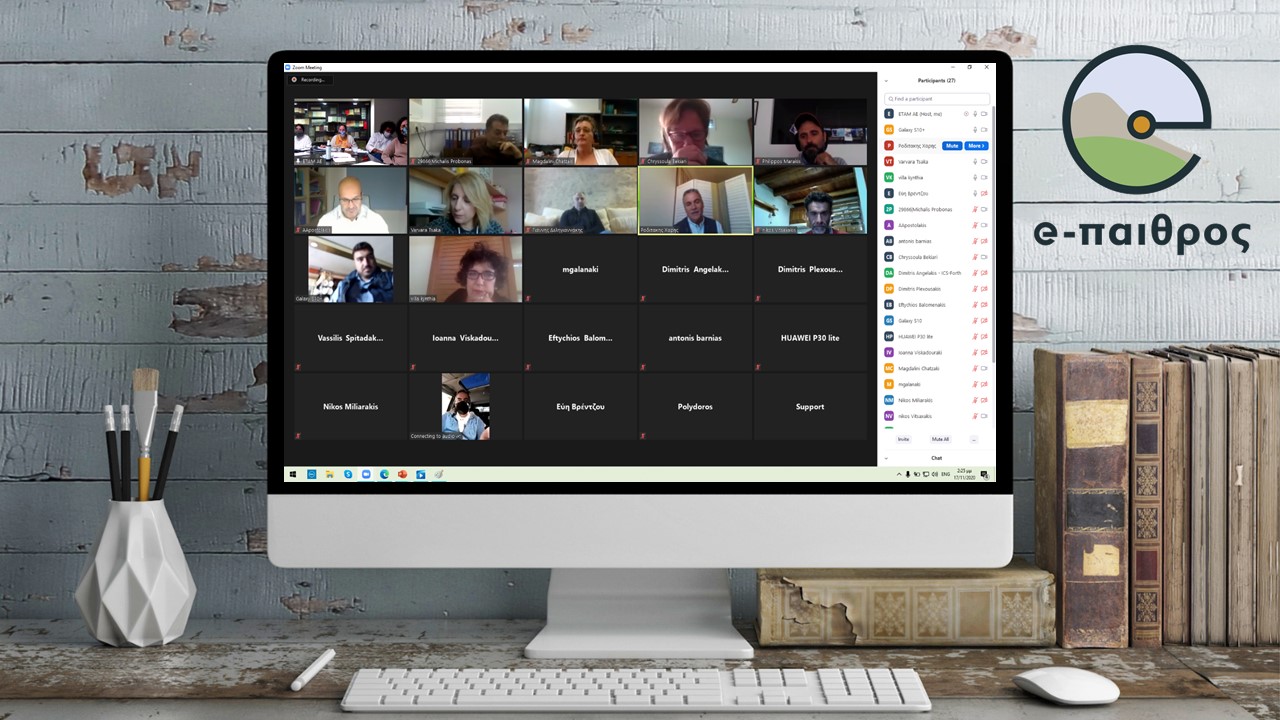This screenshot has width=1280, height=720.
Task: Select the Polydoros name tile
Action: click(695, 407)
